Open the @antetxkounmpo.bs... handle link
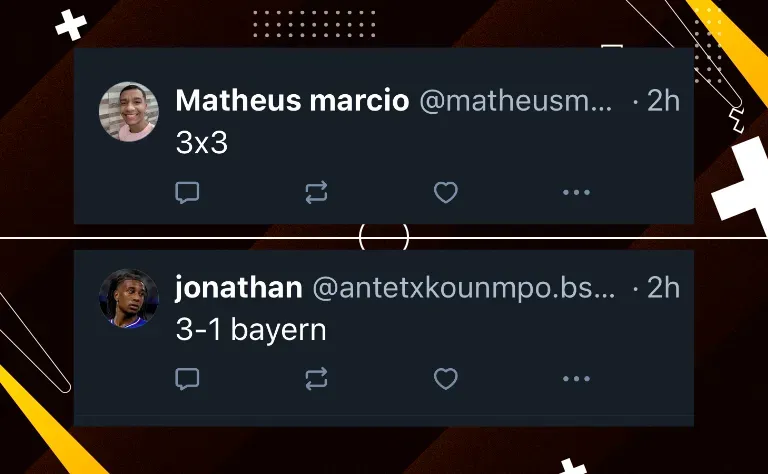This screenshot has width=768, height=474. pyautogui.click(x=463, y=288)
